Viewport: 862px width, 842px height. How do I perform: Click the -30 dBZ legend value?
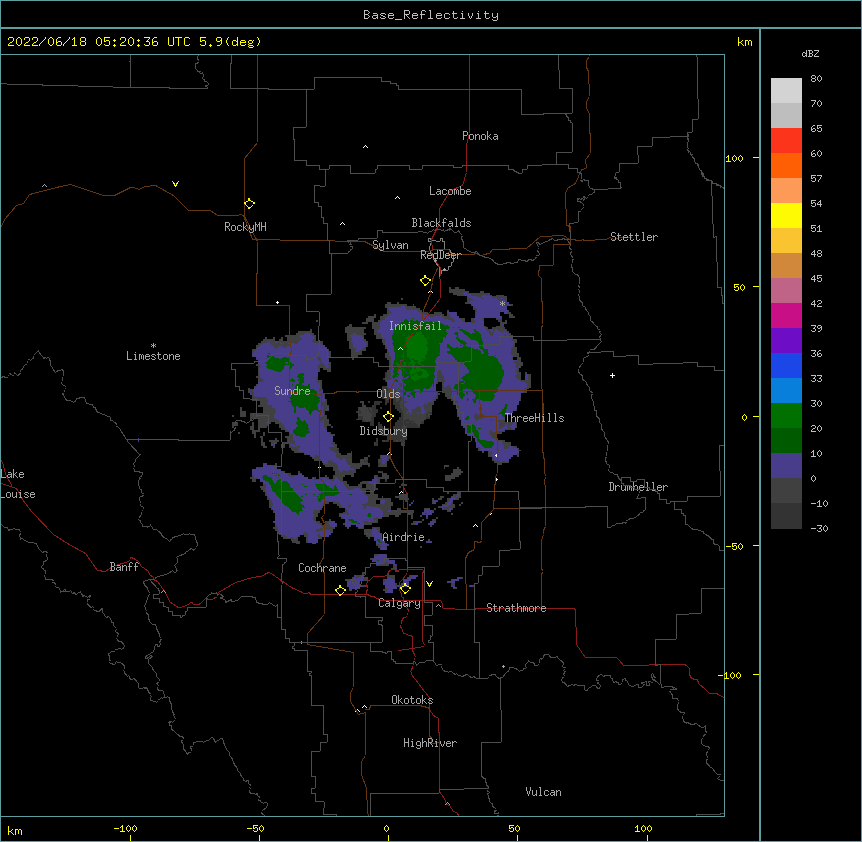click(x=819, y=529)
